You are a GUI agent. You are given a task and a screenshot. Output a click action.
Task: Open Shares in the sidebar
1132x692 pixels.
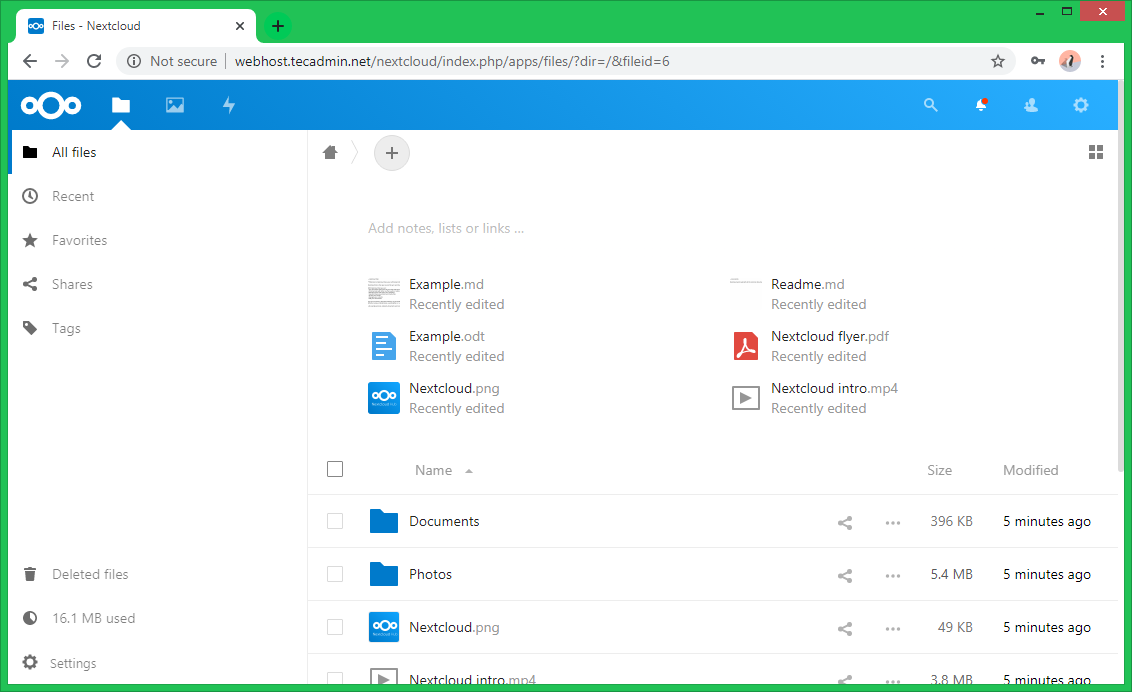pos(159,284)
